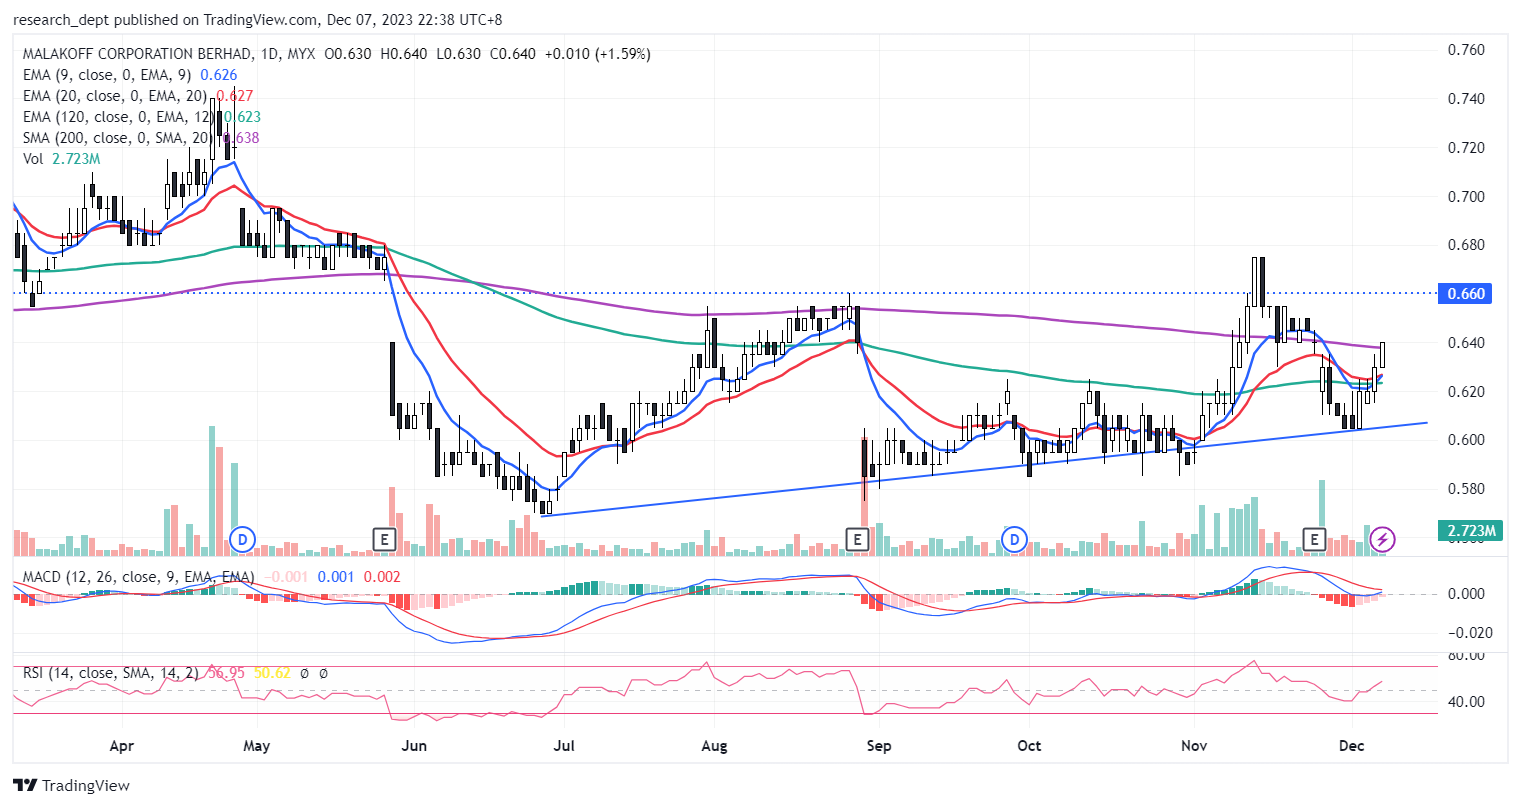Click the Aug label on the time axis
The height and width of the screenshot is (807, 1521).
click(714, 746)
